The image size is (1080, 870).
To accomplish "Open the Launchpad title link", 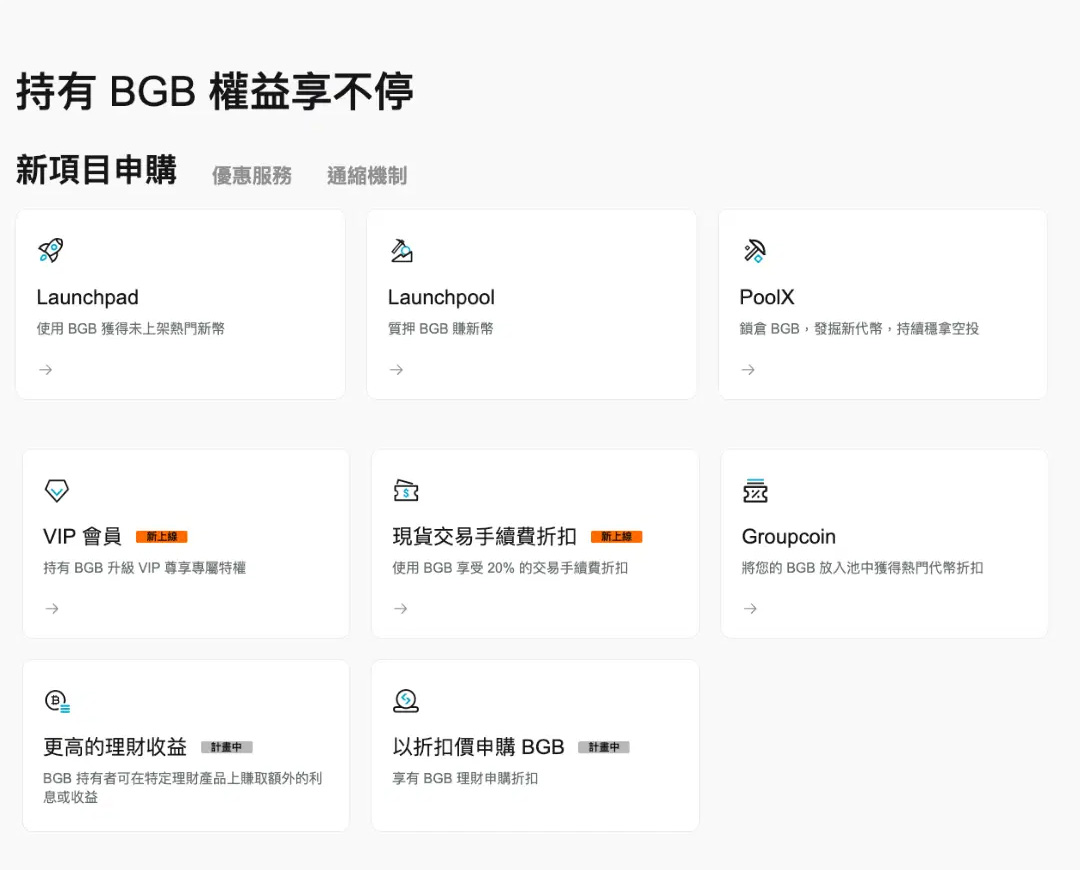I will [88, 297].
